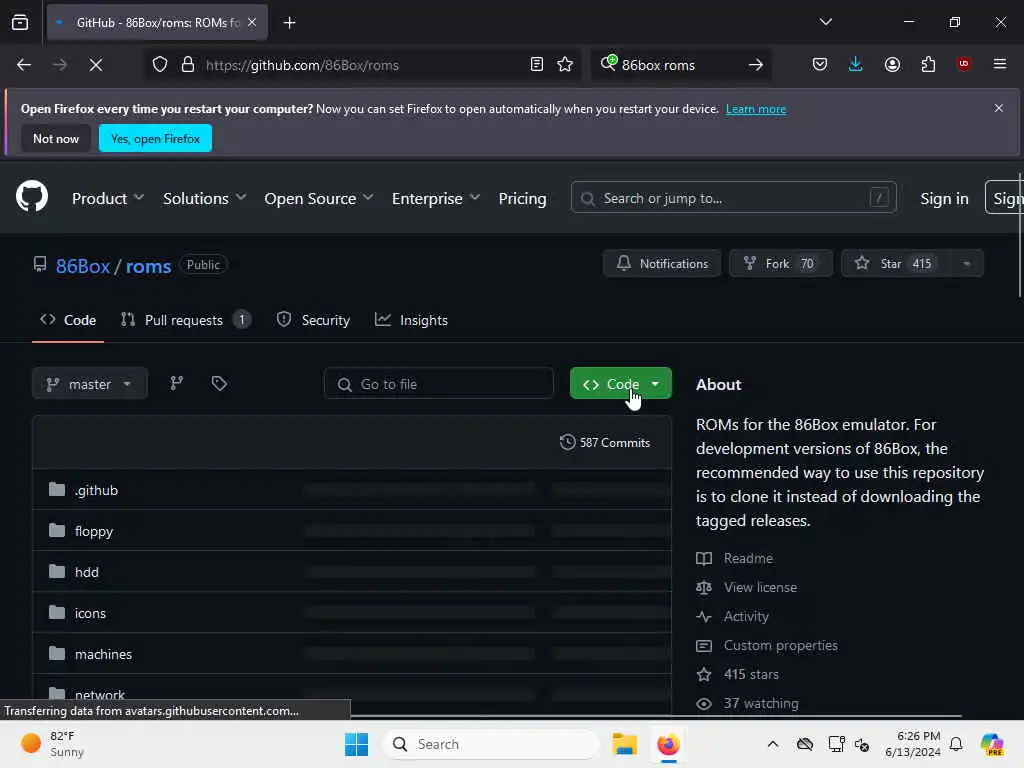
Task: Open the Windows notifications bell
Action: [x=956, y=744]
